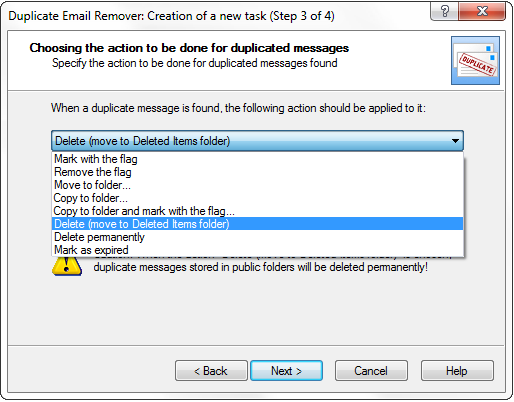Viewport: 514px width, 402px height.
Task: Open the Help button at bottom
Action: 457,370
